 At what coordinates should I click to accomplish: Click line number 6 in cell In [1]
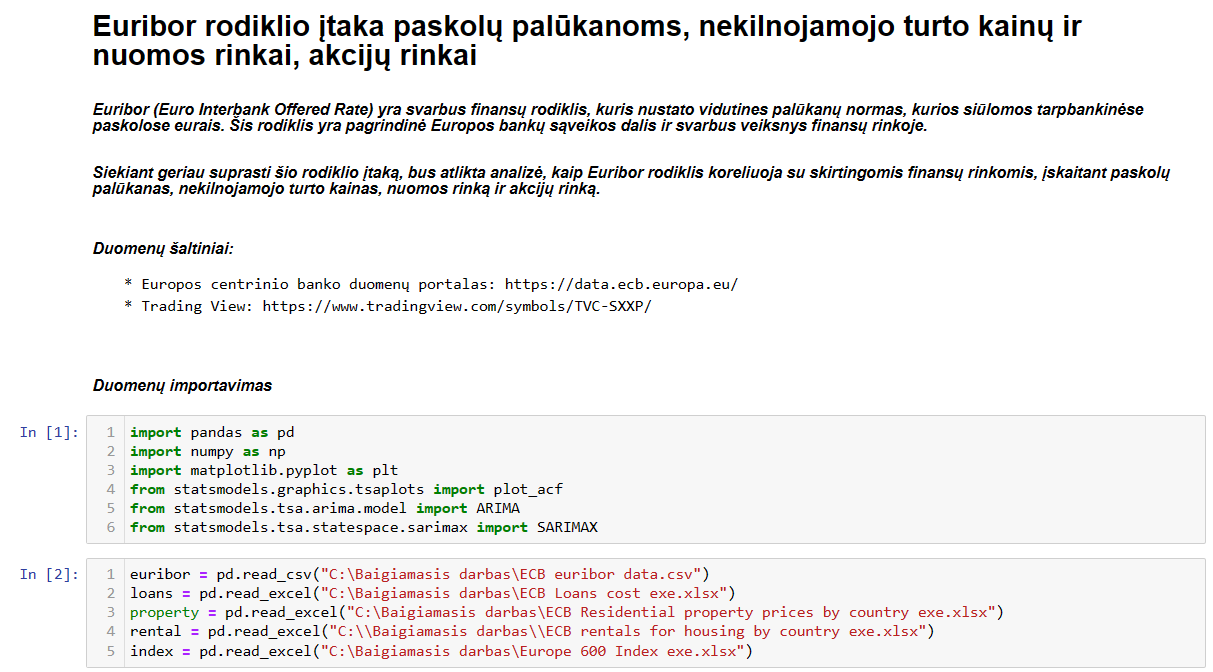[x=111, y=527]
